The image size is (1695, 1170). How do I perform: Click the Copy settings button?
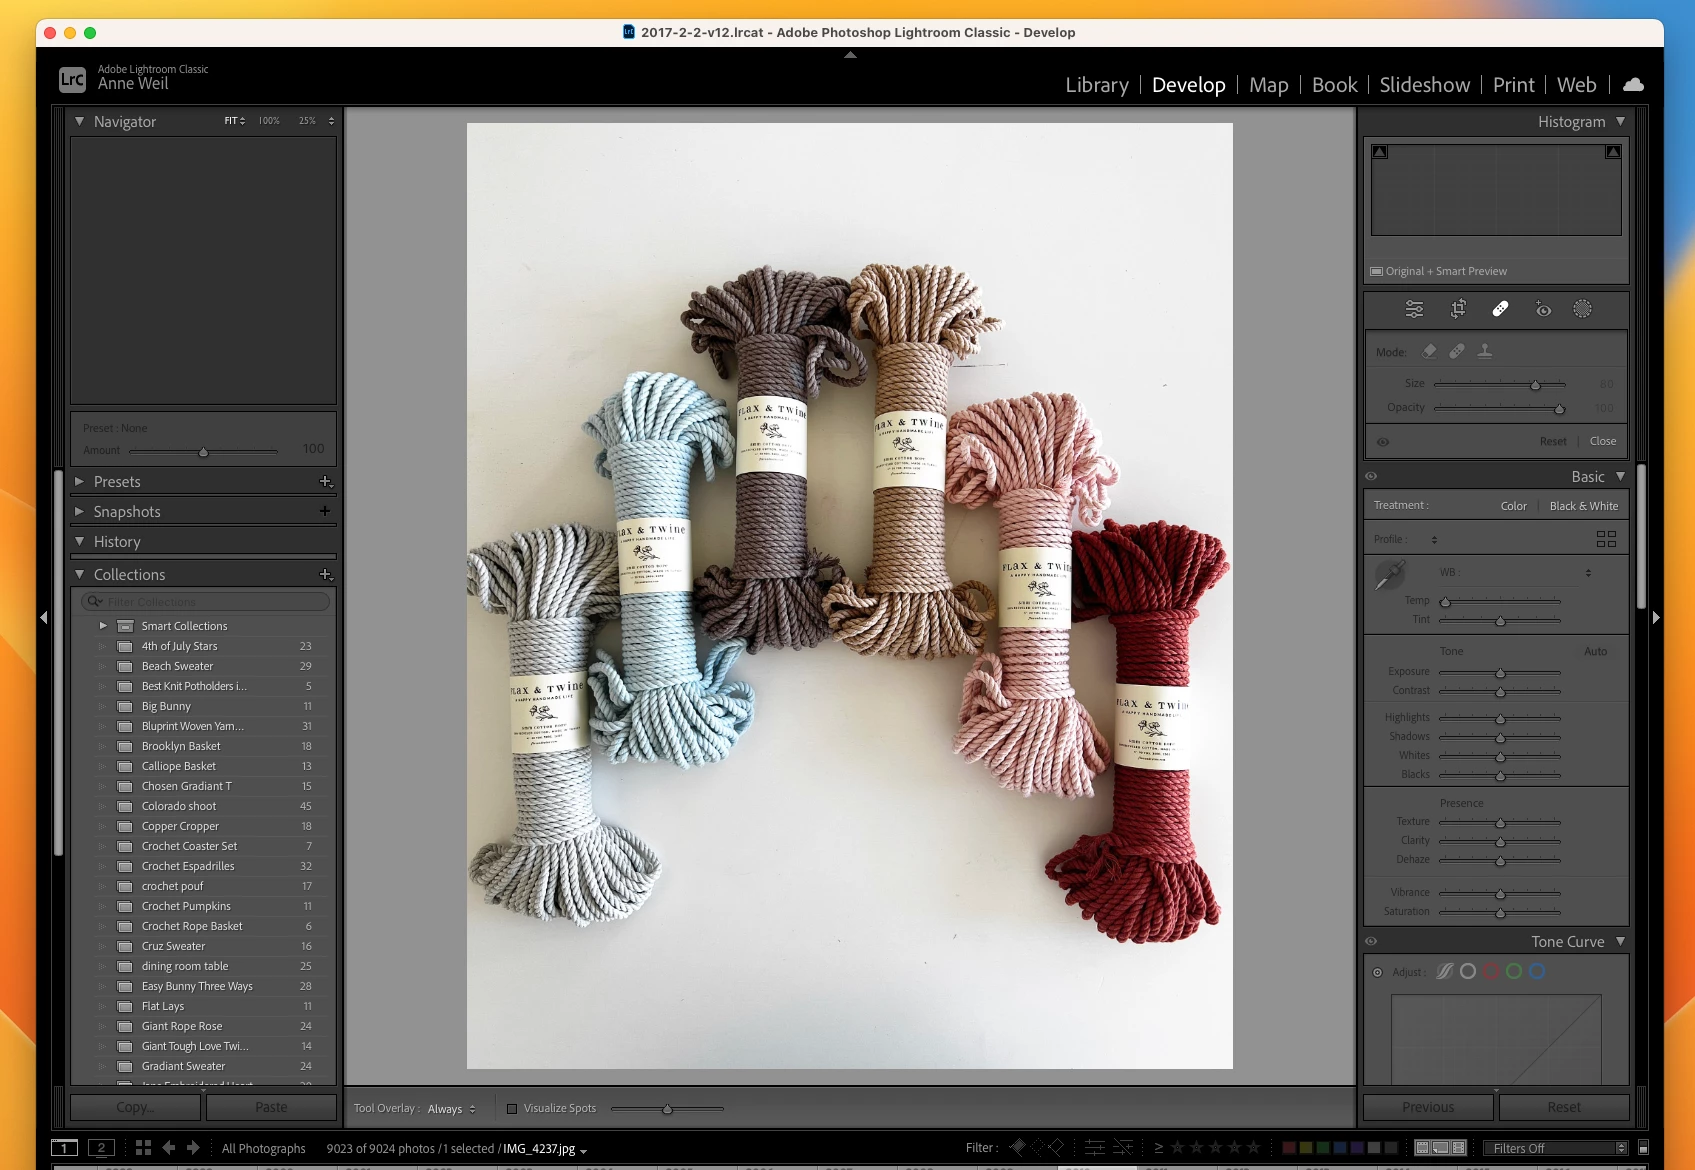(x=135, y=1107)
